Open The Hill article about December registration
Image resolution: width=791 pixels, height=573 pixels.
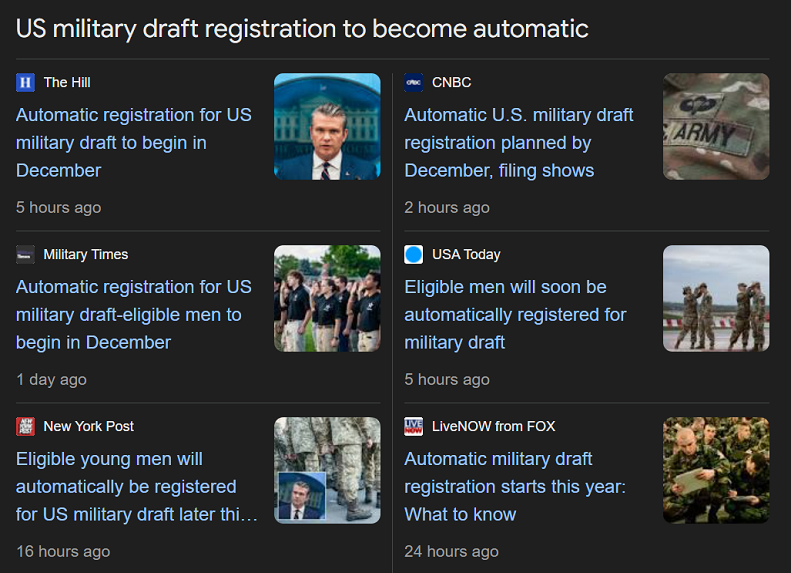(134, 143)
